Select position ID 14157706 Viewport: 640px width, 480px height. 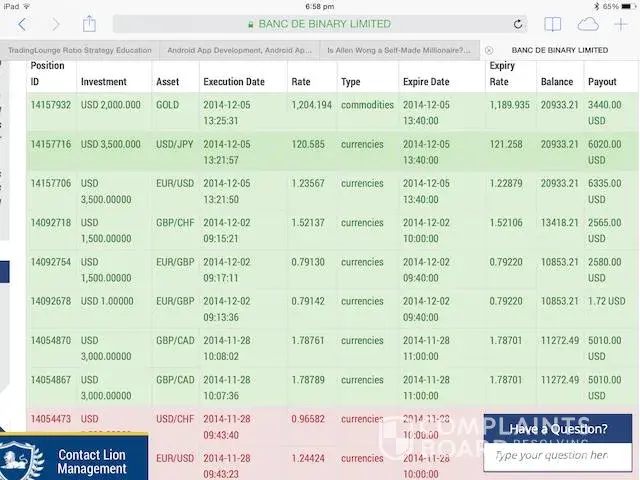[51, 183]
